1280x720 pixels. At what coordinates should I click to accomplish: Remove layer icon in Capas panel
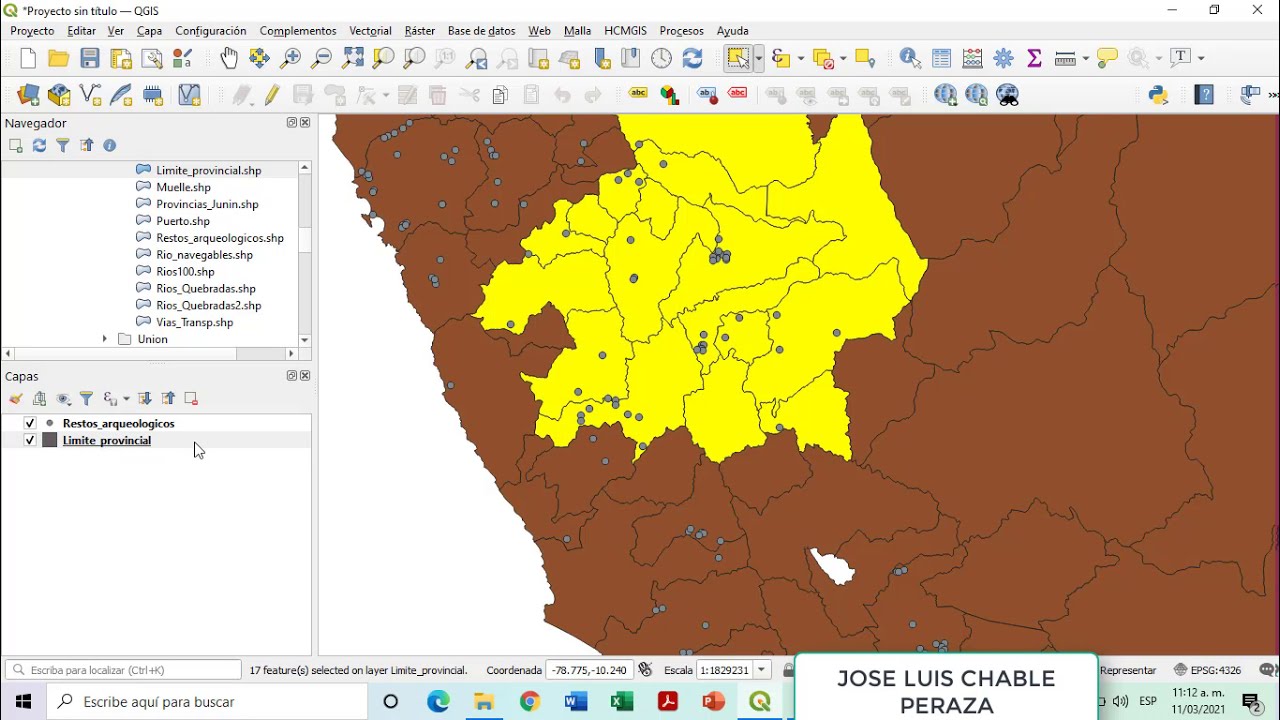click(x=191, y=399)
